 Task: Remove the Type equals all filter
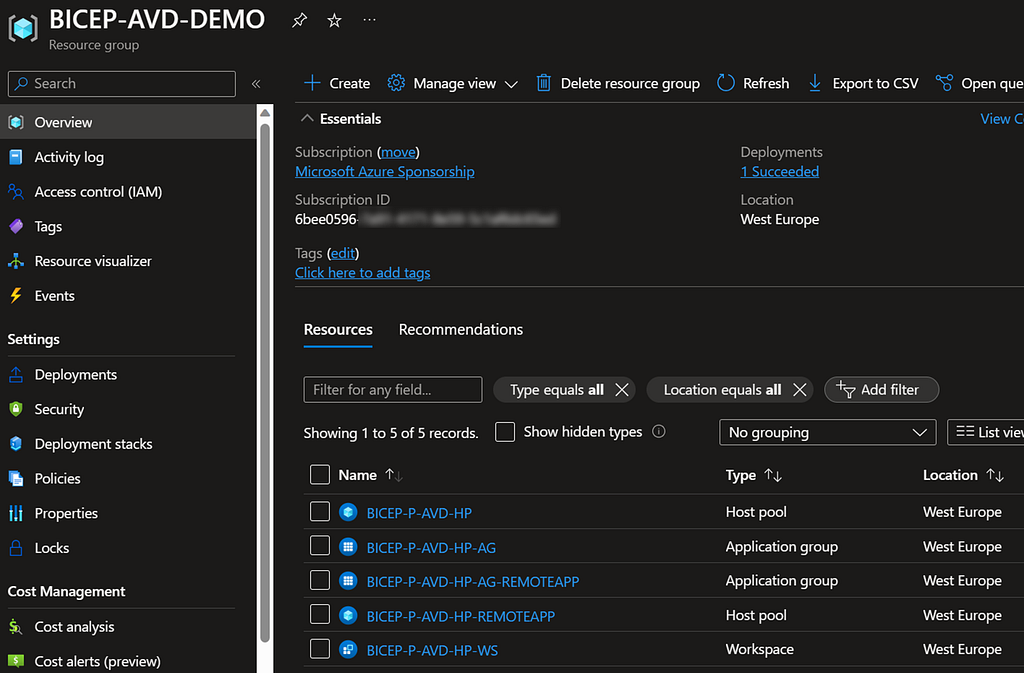(x=622, y=390)
